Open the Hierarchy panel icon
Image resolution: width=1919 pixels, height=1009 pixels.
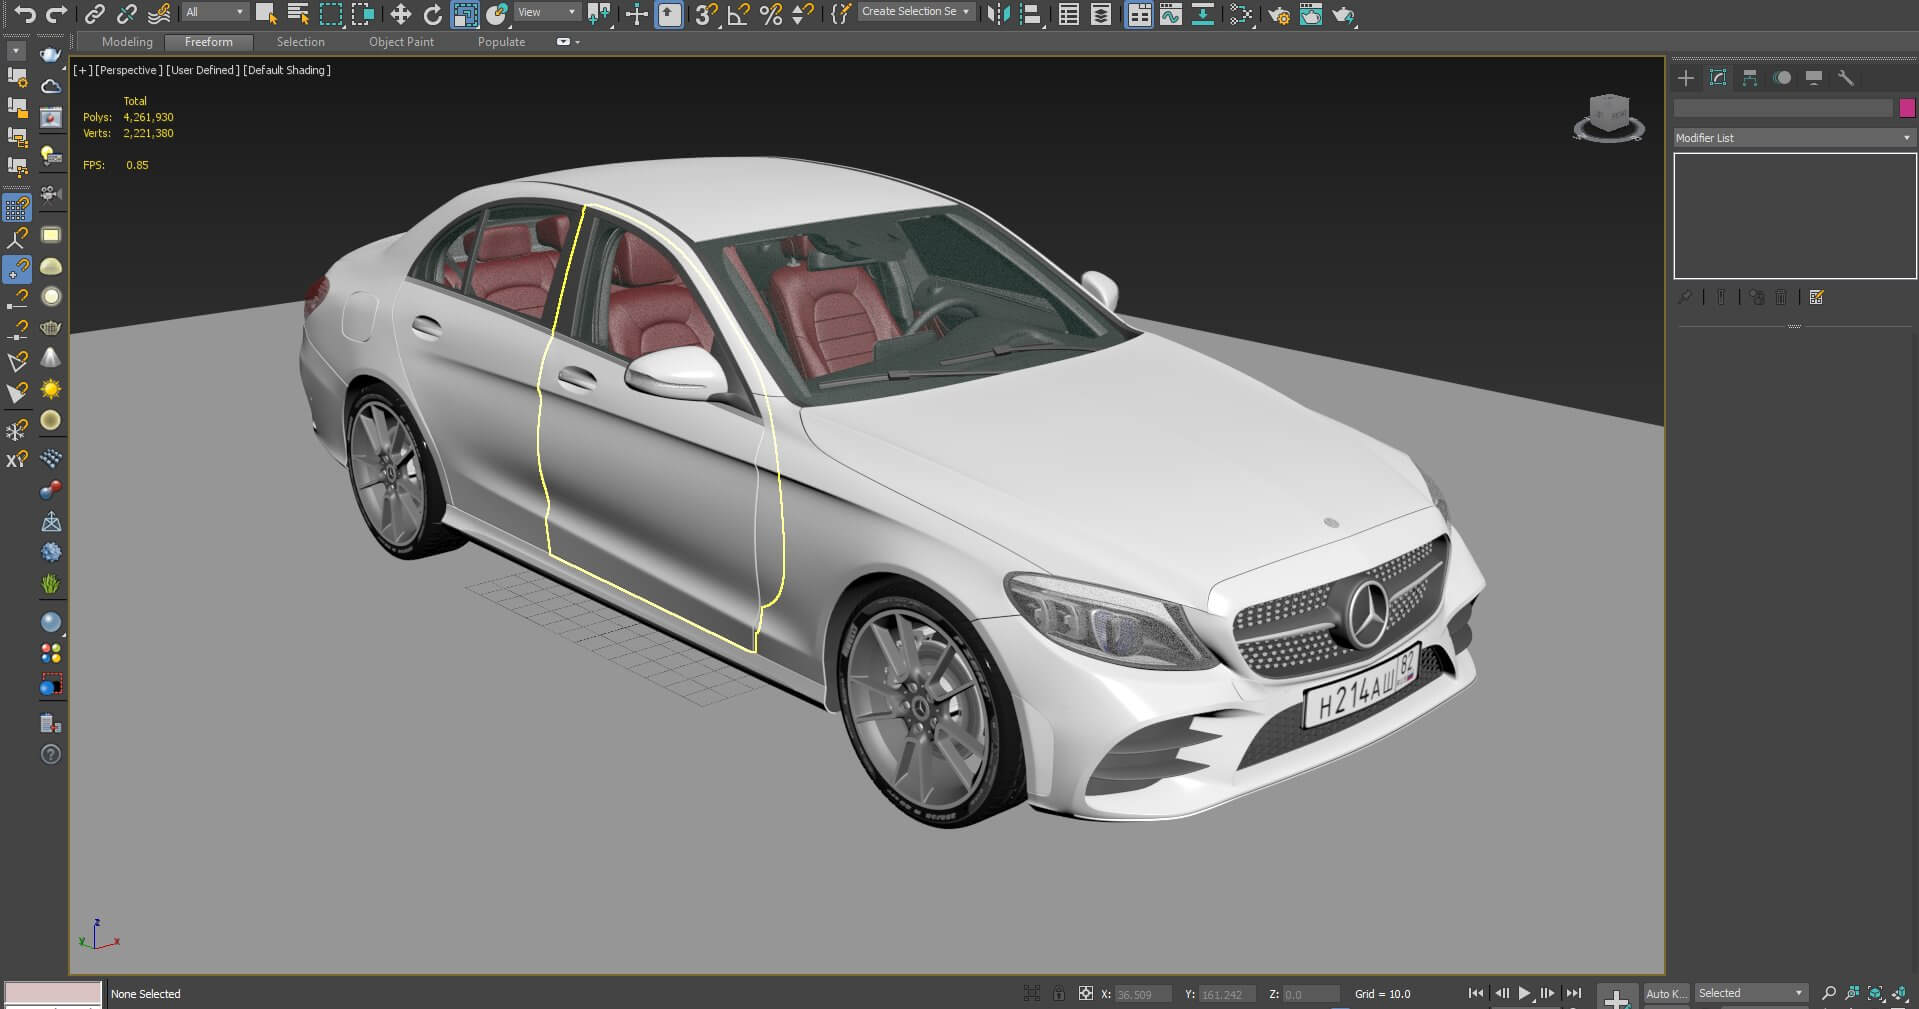1750,77
